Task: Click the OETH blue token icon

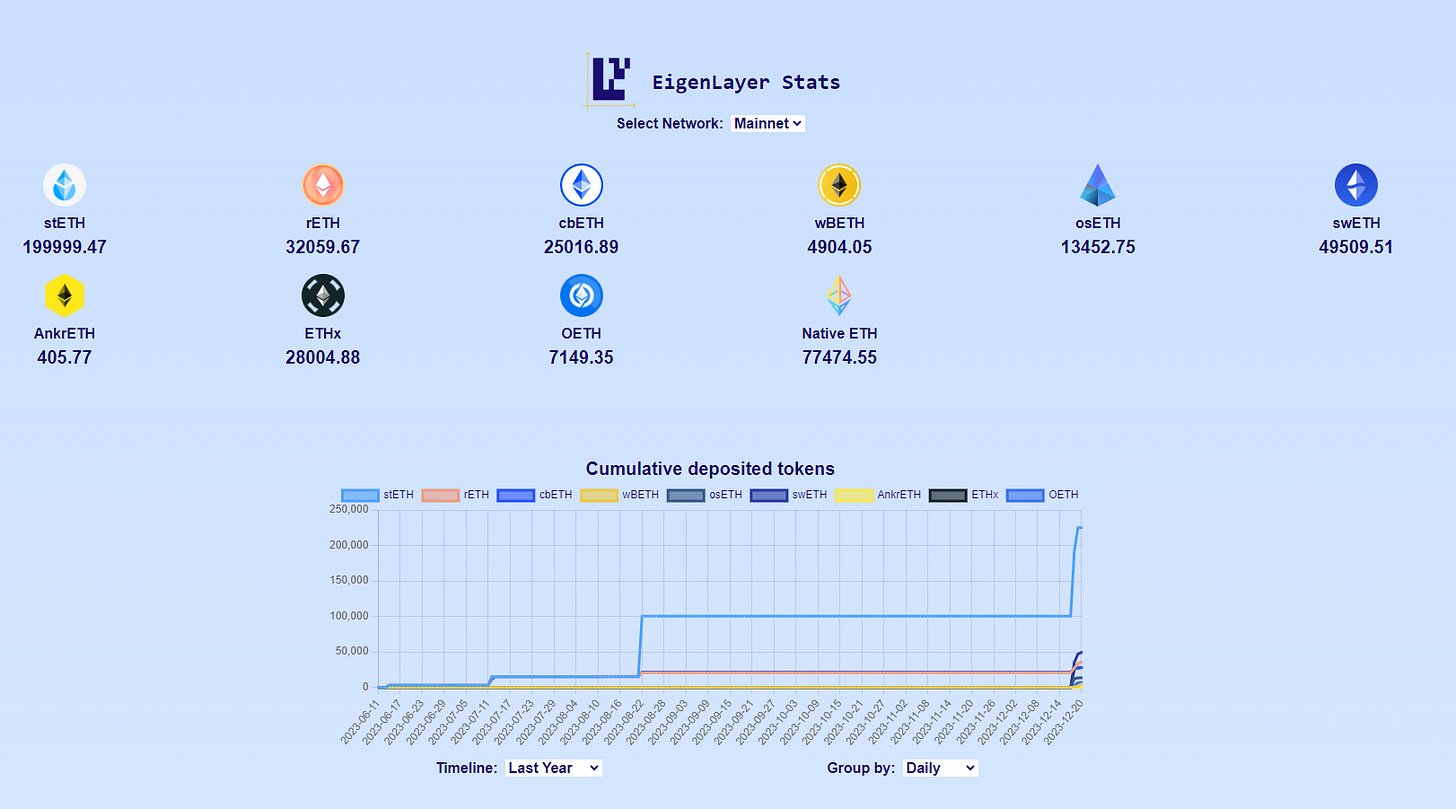Action: point(581,295)
